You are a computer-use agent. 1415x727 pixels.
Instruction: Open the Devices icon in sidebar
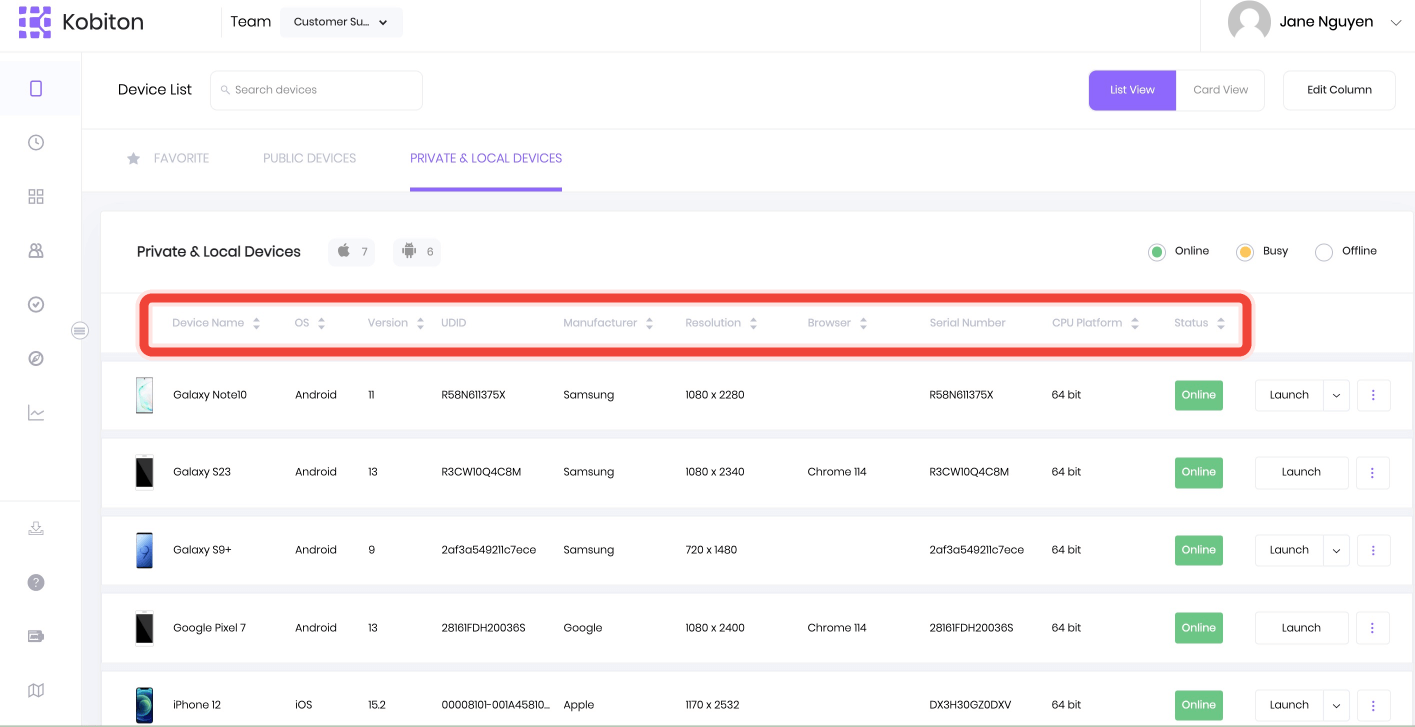tap(36, 89)
